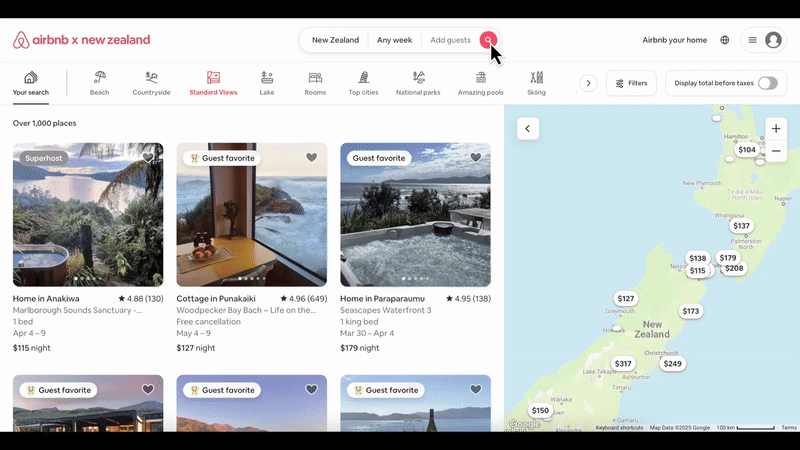Select the Countryside category
The image size is (800, 450).
point(152,84)
